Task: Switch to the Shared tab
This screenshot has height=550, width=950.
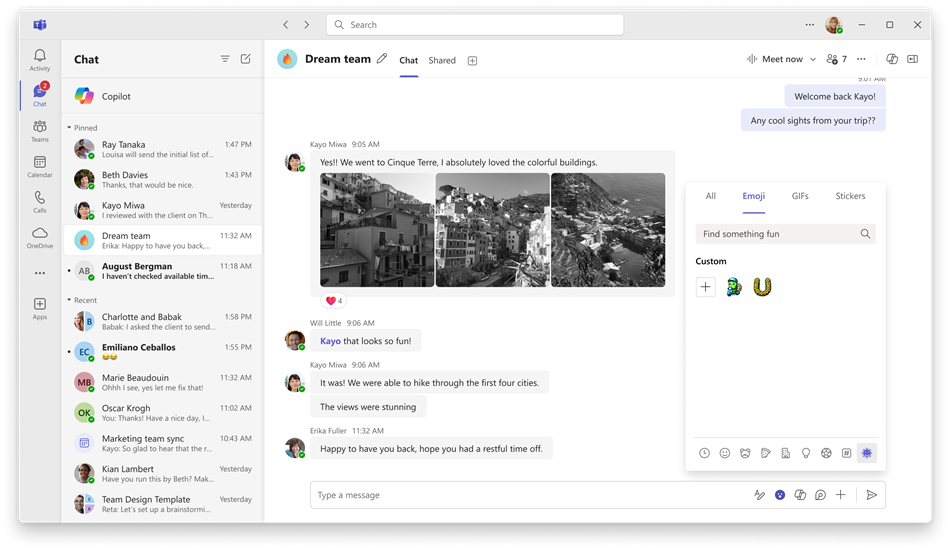Action: [x=442, y=61]
